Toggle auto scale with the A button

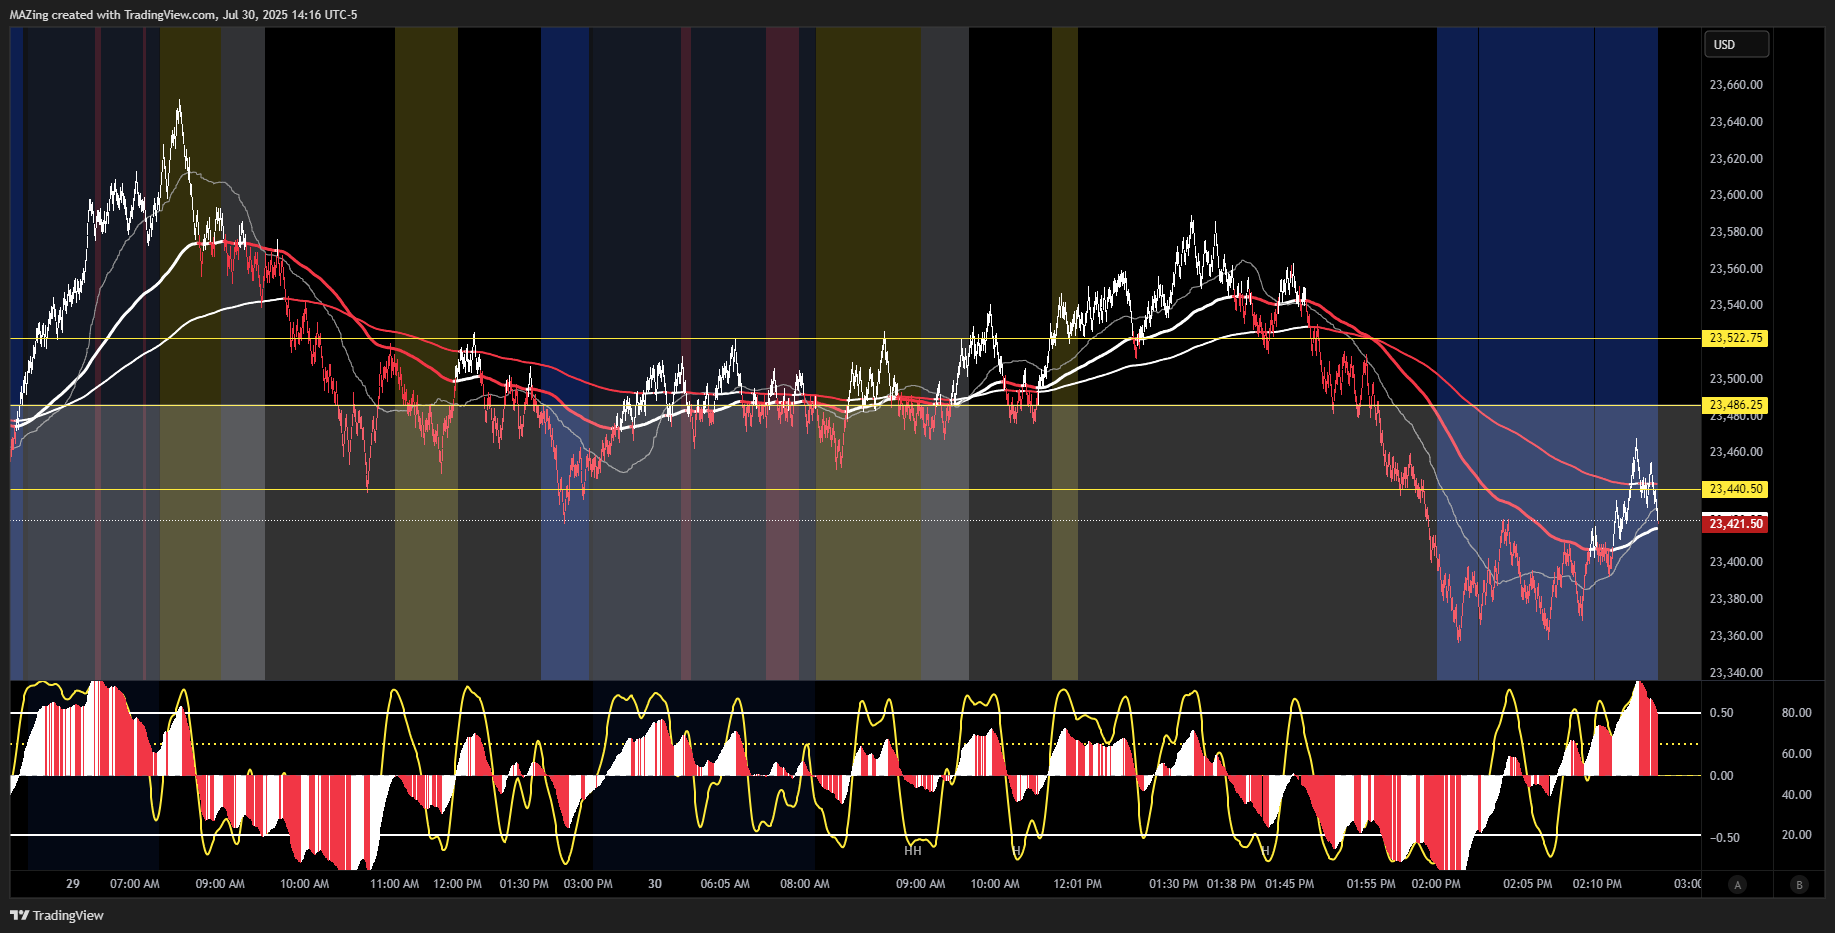coord(1738,884)
